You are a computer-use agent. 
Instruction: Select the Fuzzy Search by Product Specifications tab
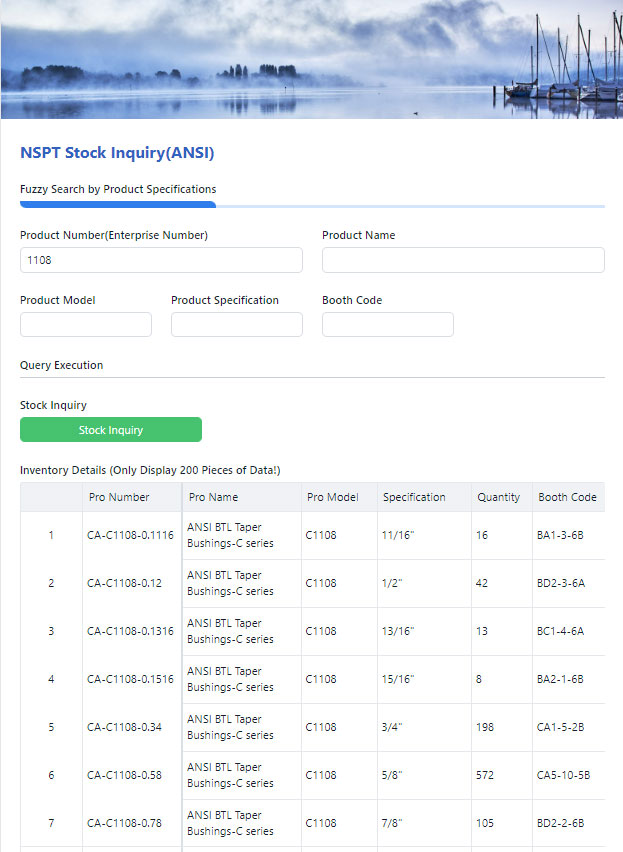[x=118, y=189]
